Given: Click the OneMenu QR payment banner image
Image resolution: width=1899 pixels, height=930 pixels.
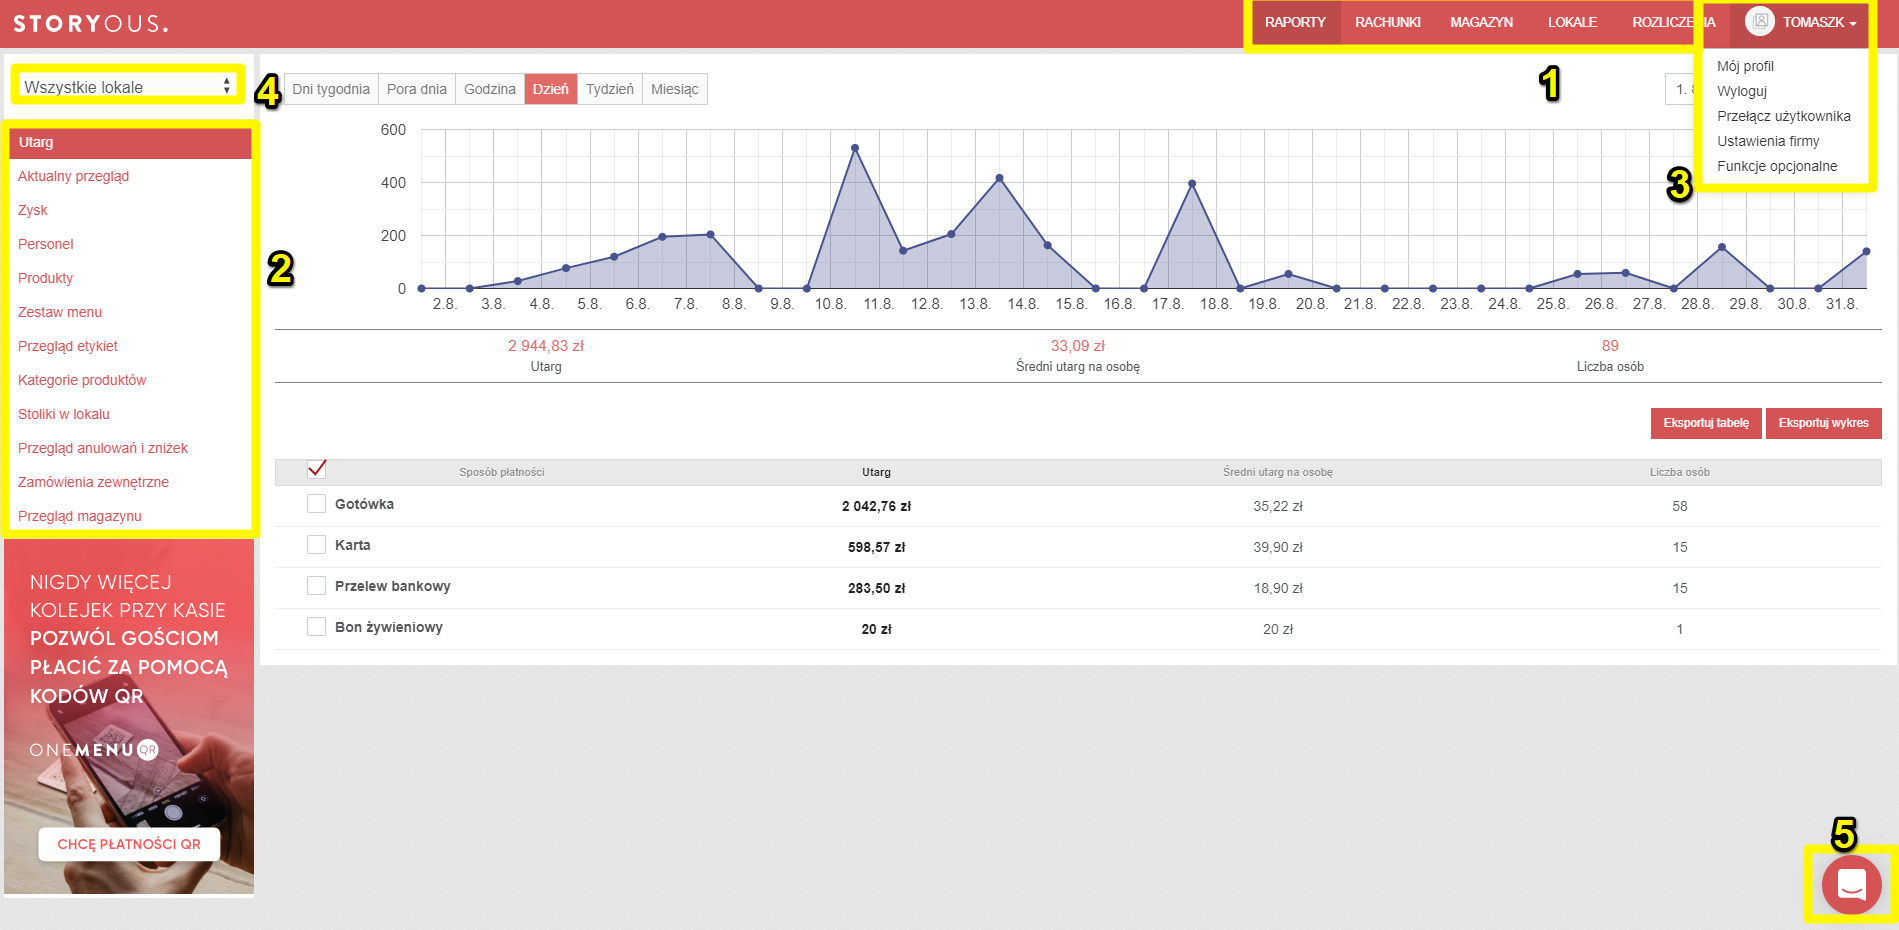Looking at the screenshot, I should (x=129, y=716).
